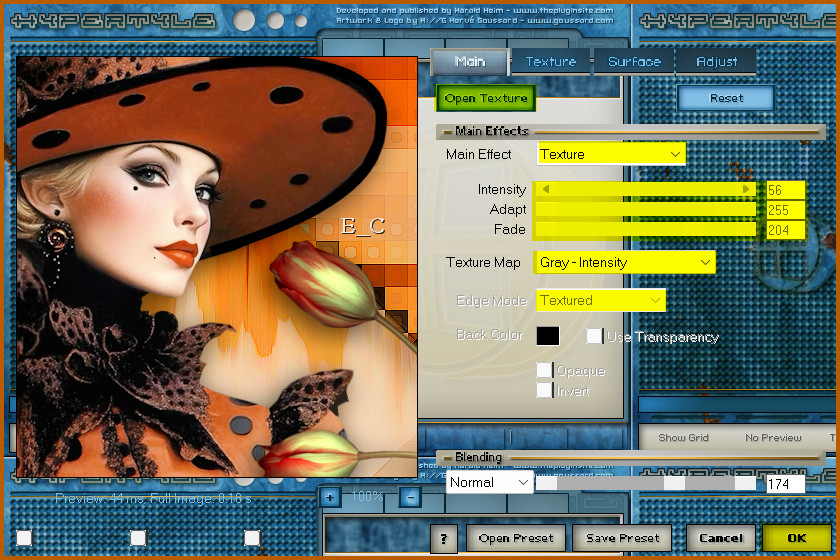840x560 pixels.
Task: Open help with the question mark icon
Action: pos(444,538)
